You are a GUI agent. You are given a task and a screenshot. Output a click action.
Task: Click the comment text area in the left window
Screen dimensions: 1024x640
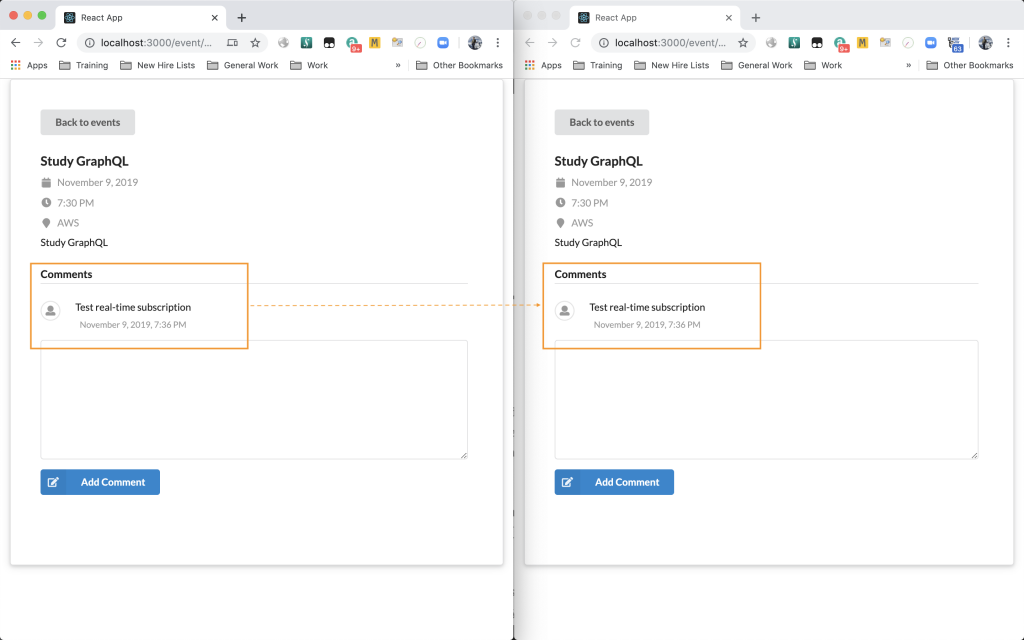coord(254,399)
